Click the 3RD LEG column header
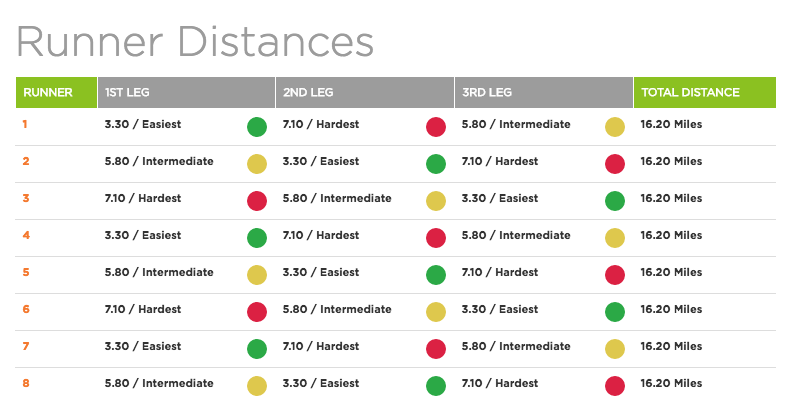 pos(487,92)
